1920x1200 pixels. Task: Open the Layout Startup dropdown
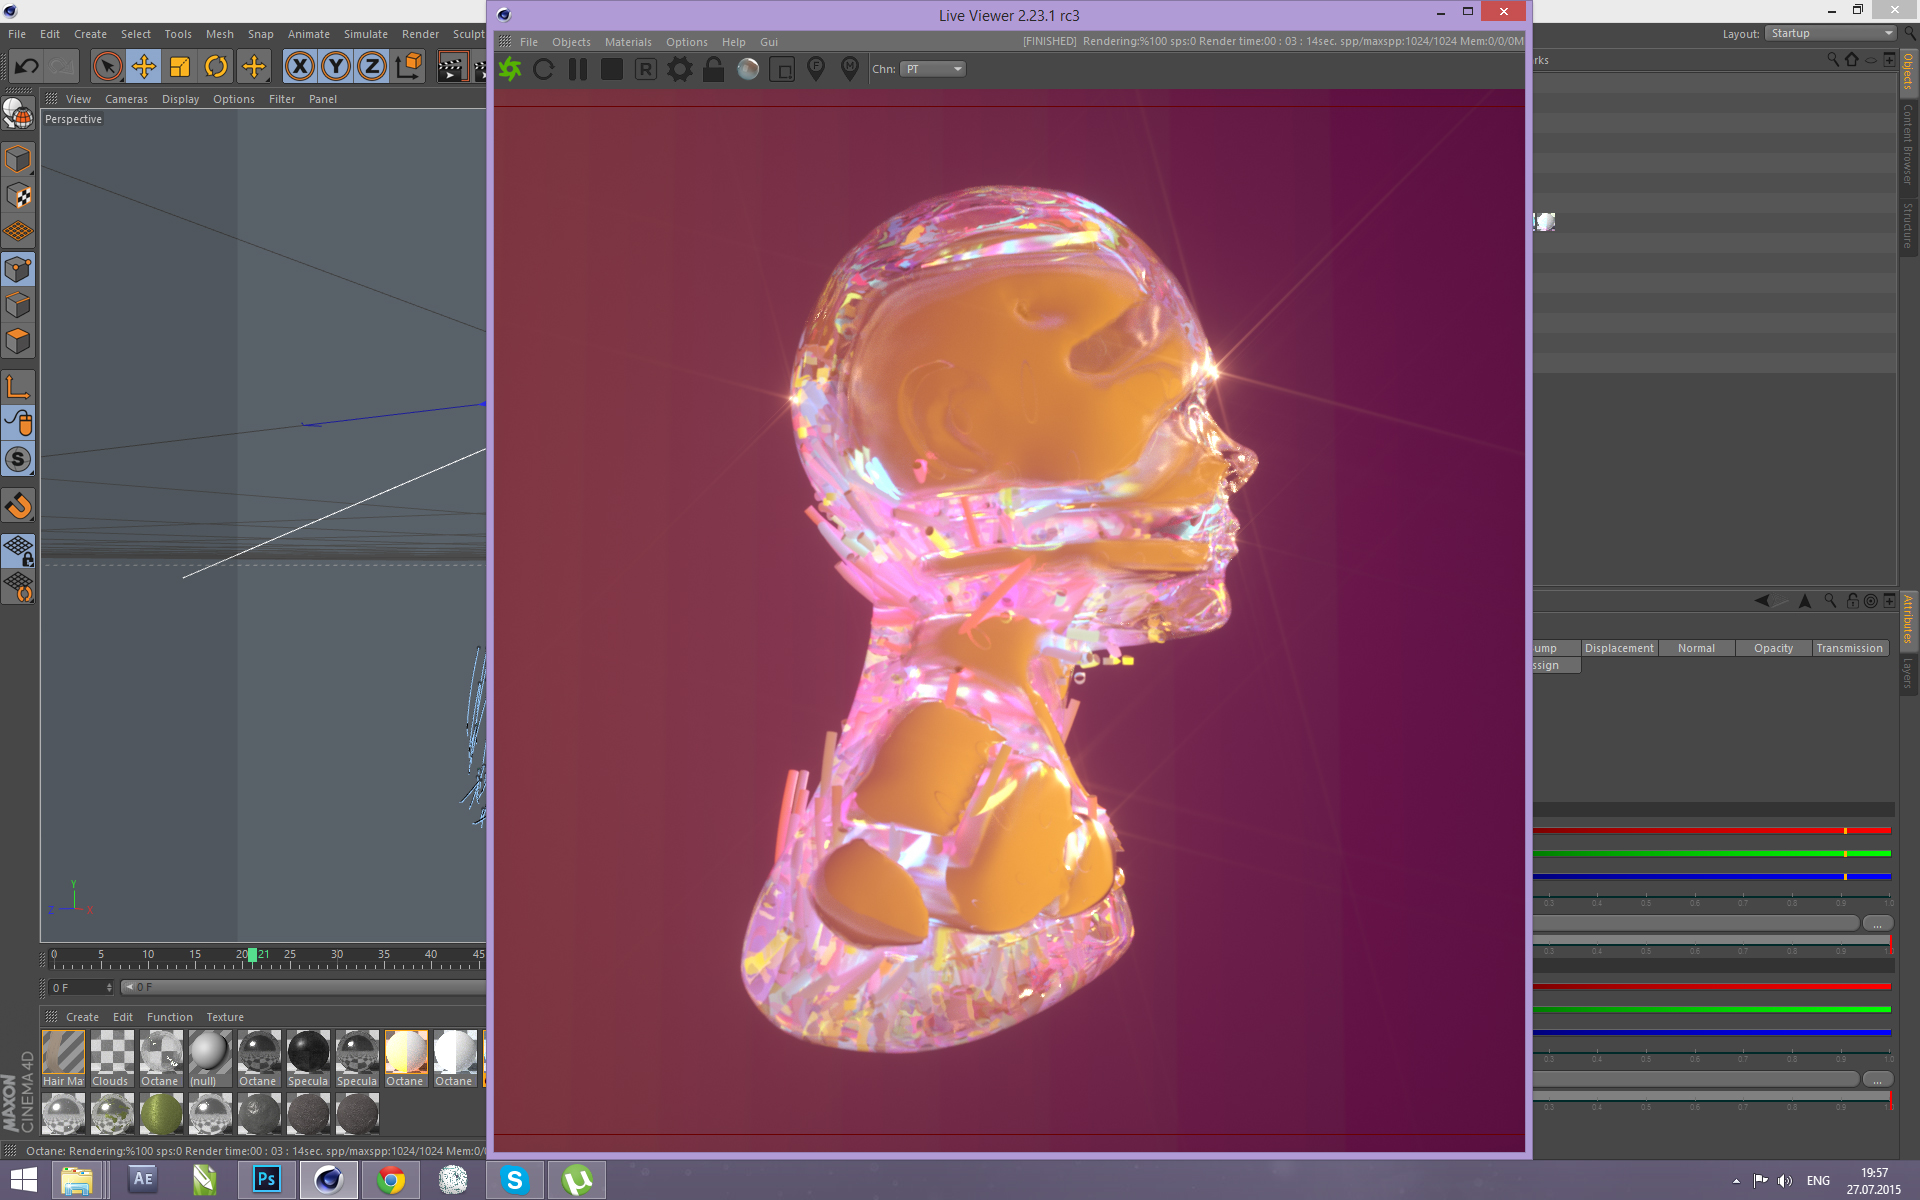click(x=1830, y=33)
